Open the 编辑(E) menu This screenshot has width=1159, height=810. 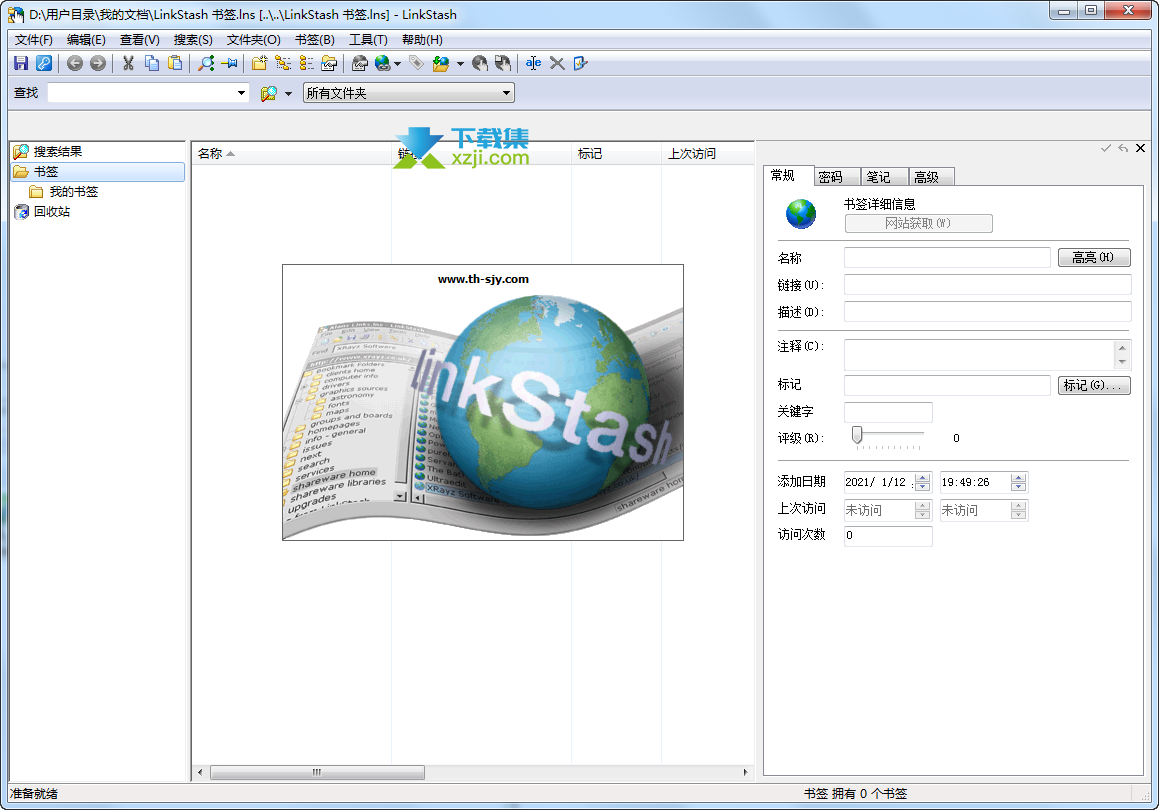coord(86,40)
